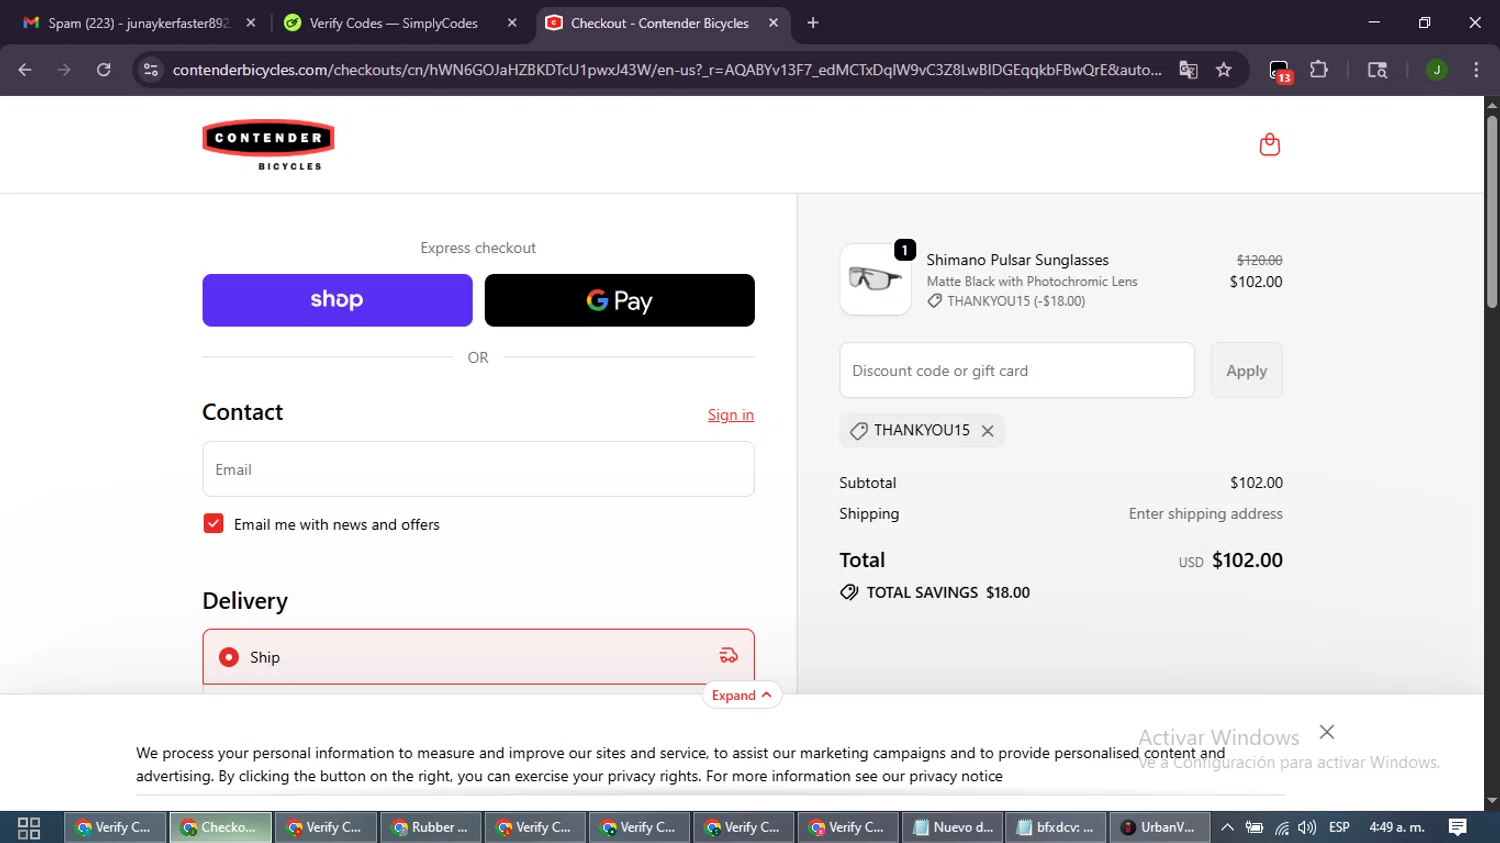This screenshot has height=843, width=1500.
Task: Open the volume speaker tray icon
Action: 1307,828
